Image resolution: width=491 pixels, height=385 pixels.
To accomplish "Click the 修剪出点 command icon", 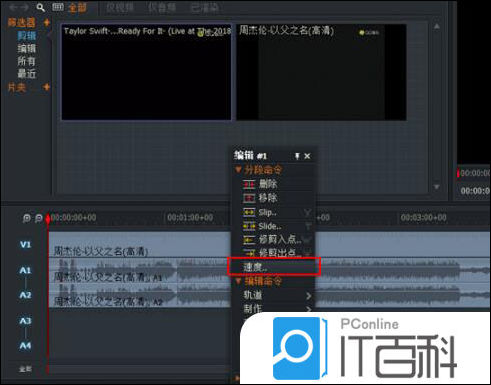I will pos(249,253).
